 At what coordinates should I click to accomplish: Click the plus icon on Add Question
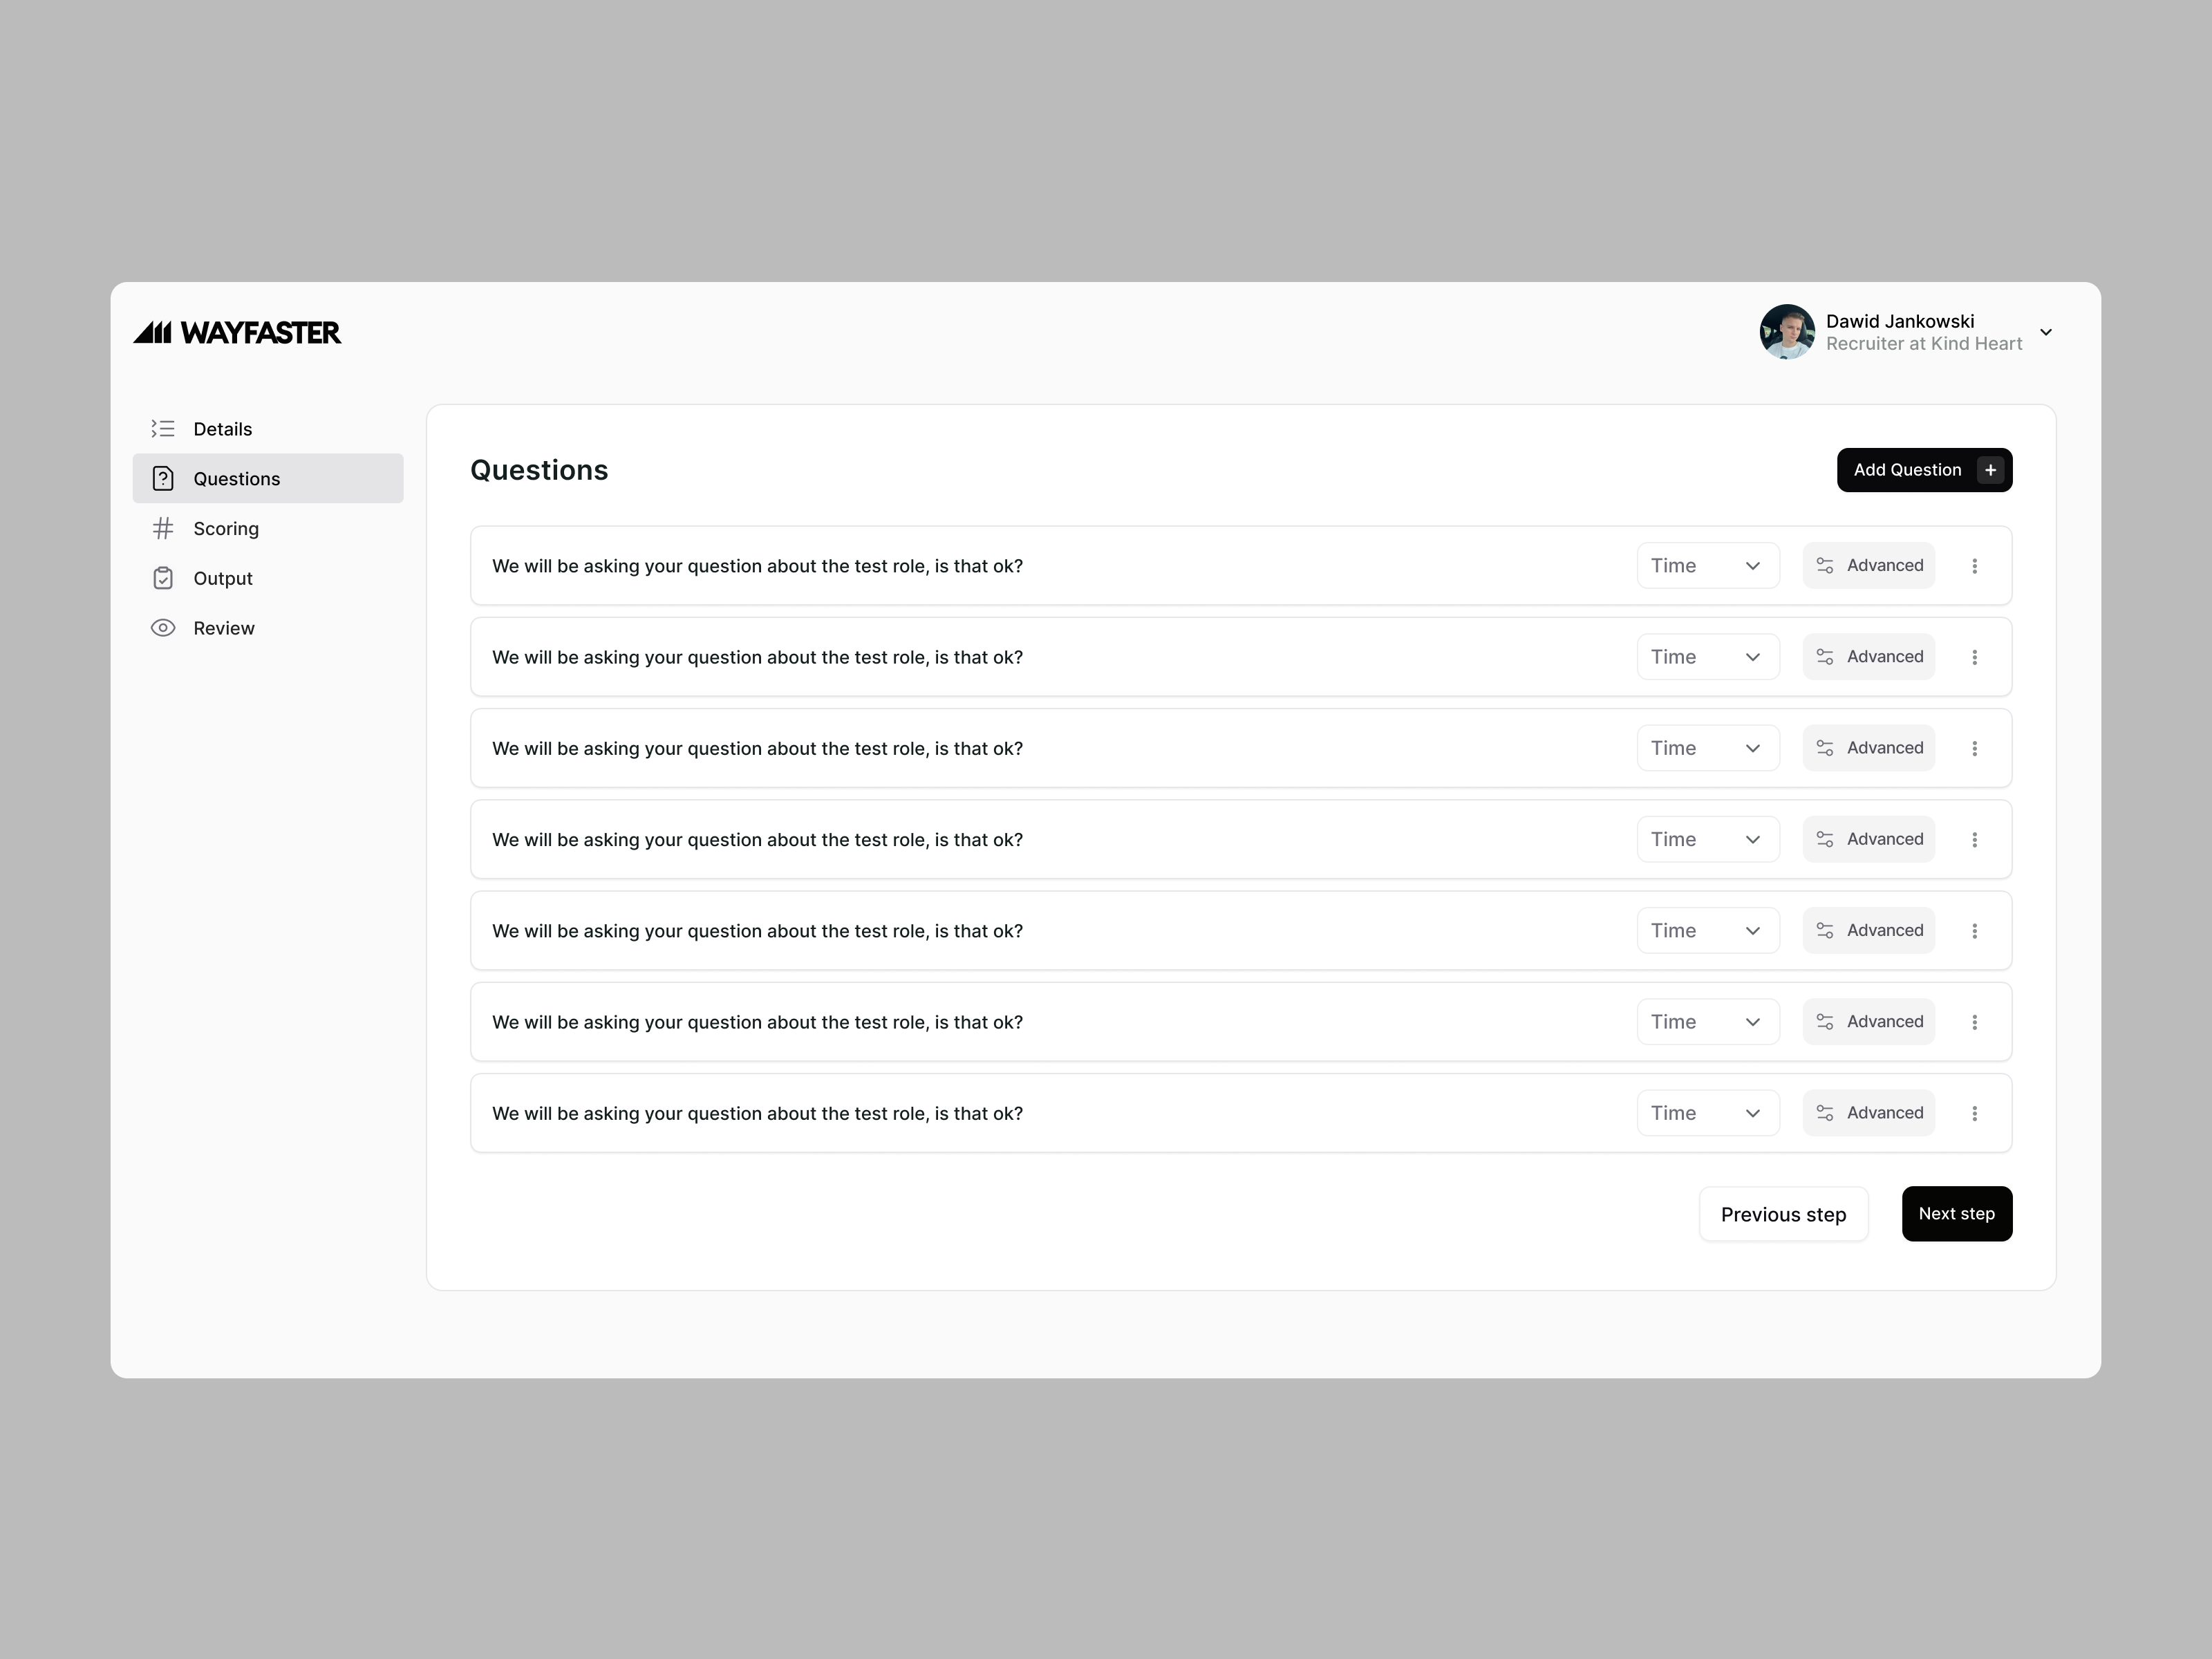[x=1990, y=470]
